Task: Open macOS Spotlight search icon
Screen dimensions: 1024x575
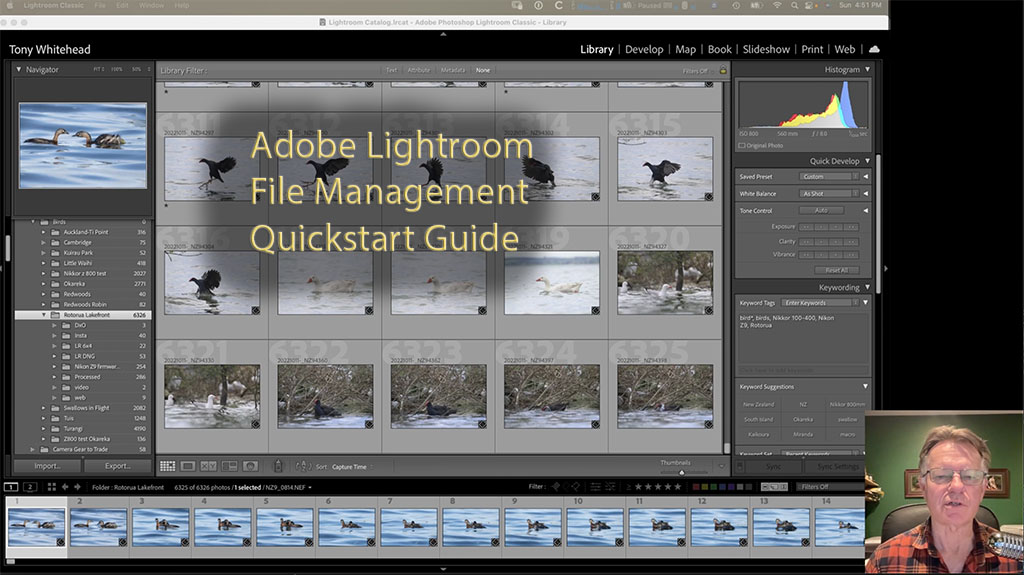Action: 794,5
